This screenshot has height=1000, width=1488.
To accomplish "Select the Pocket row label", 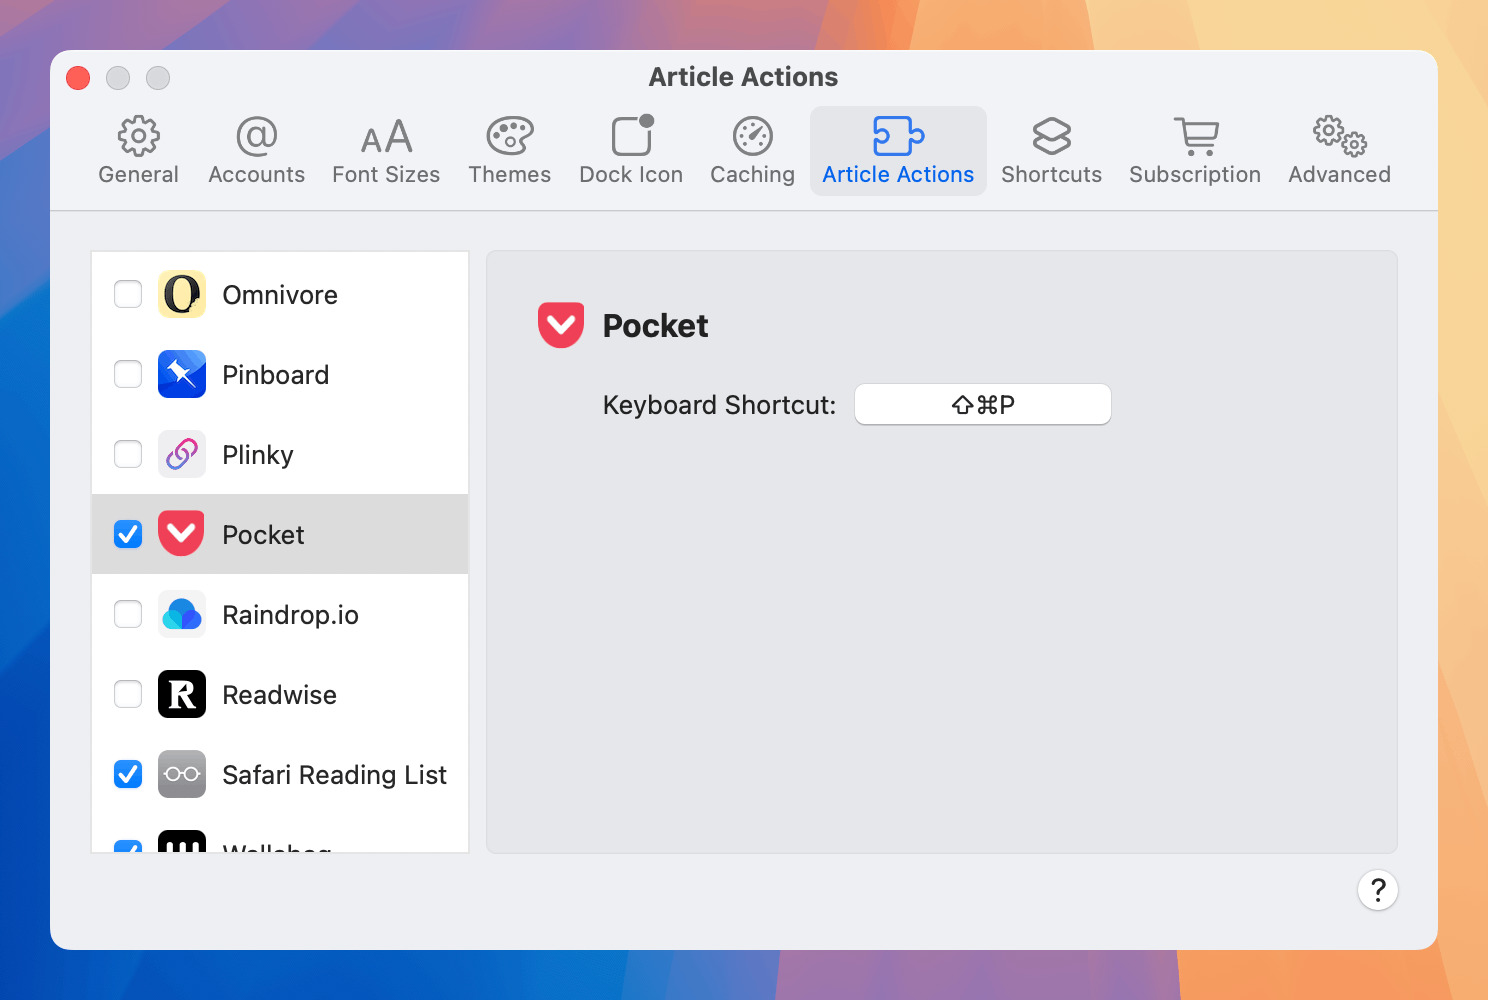I will tap(263, 535).
